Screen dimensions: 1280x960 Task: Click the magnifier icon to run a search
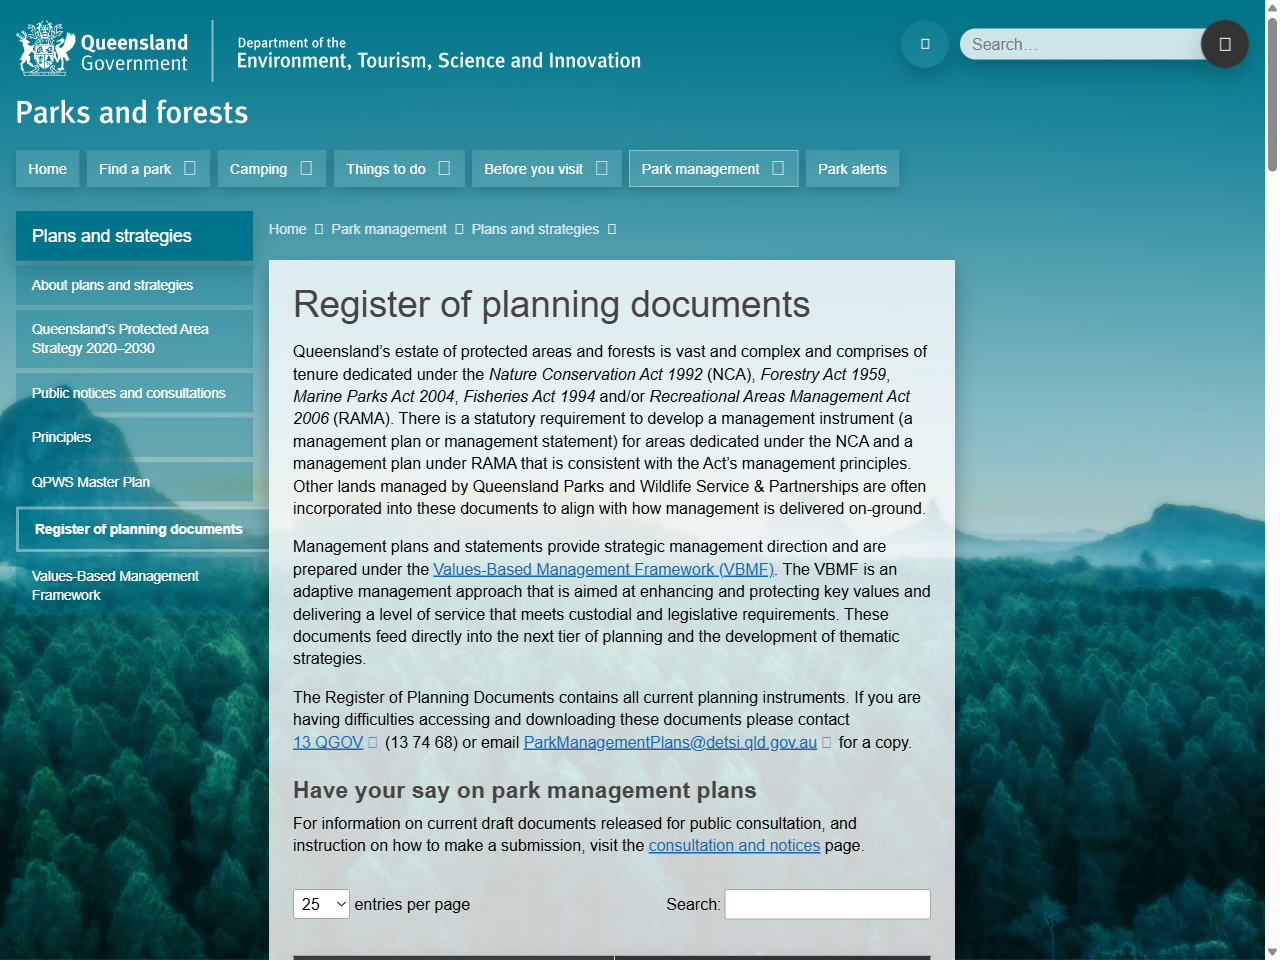[1224, 44]
